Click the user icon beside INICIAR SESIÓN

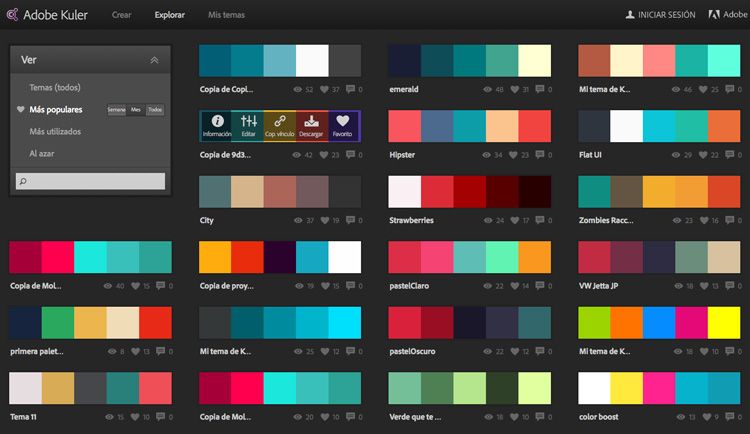point(630,15)
